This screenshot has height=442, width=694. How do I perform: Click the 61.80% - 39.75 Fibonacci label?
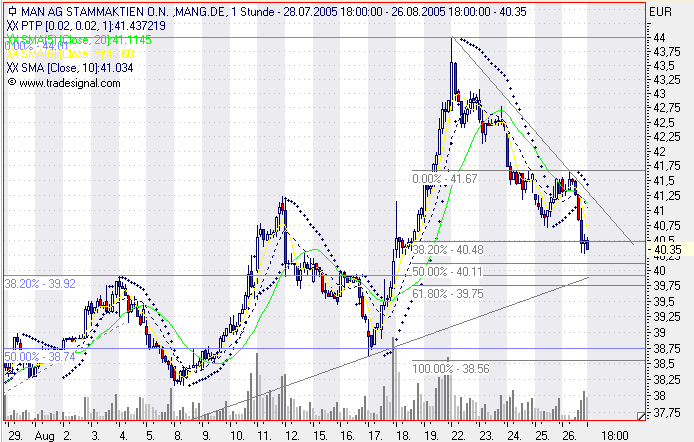pos(448,293)
